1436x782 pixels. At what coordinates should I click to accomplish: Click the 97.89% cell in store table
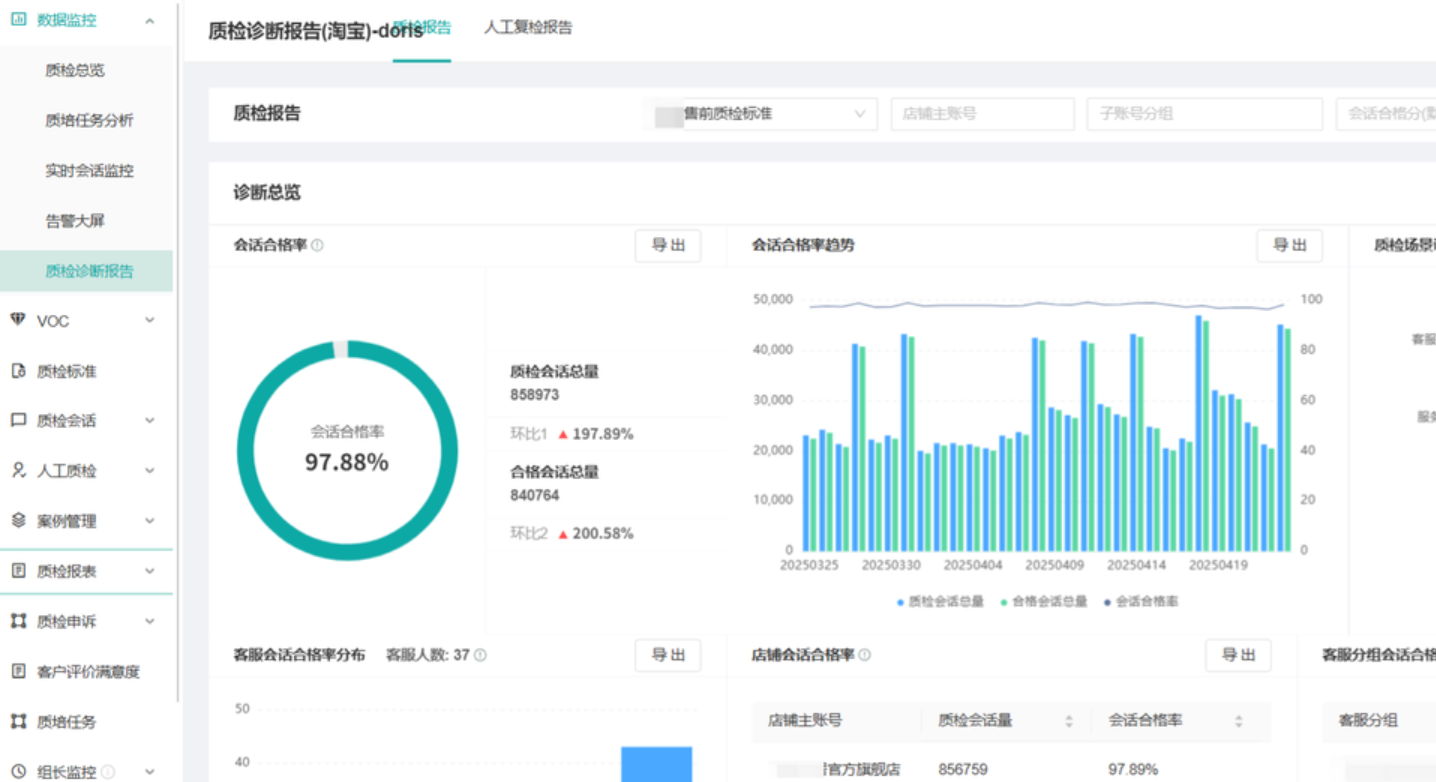coord(1133,769)
